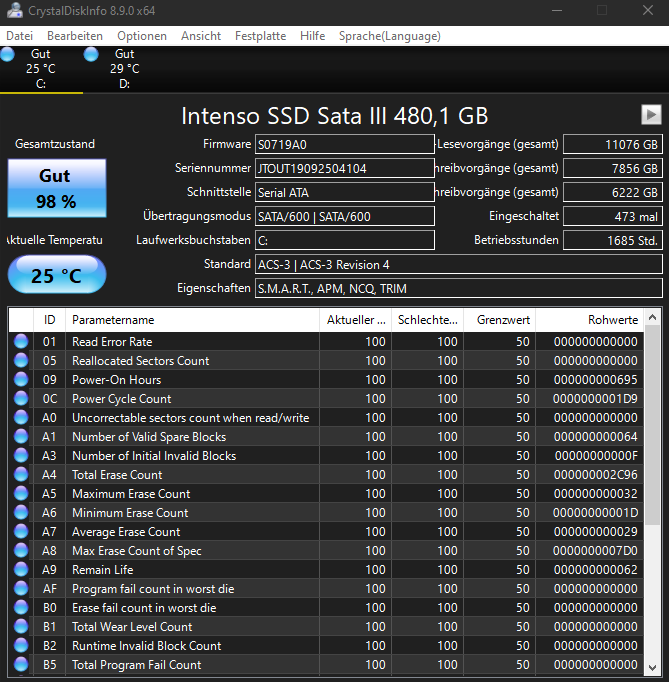Click the Seriennummer field JTOUT19092504104
Viewport: 669px width, 682px height.
(x=345, y=168)
